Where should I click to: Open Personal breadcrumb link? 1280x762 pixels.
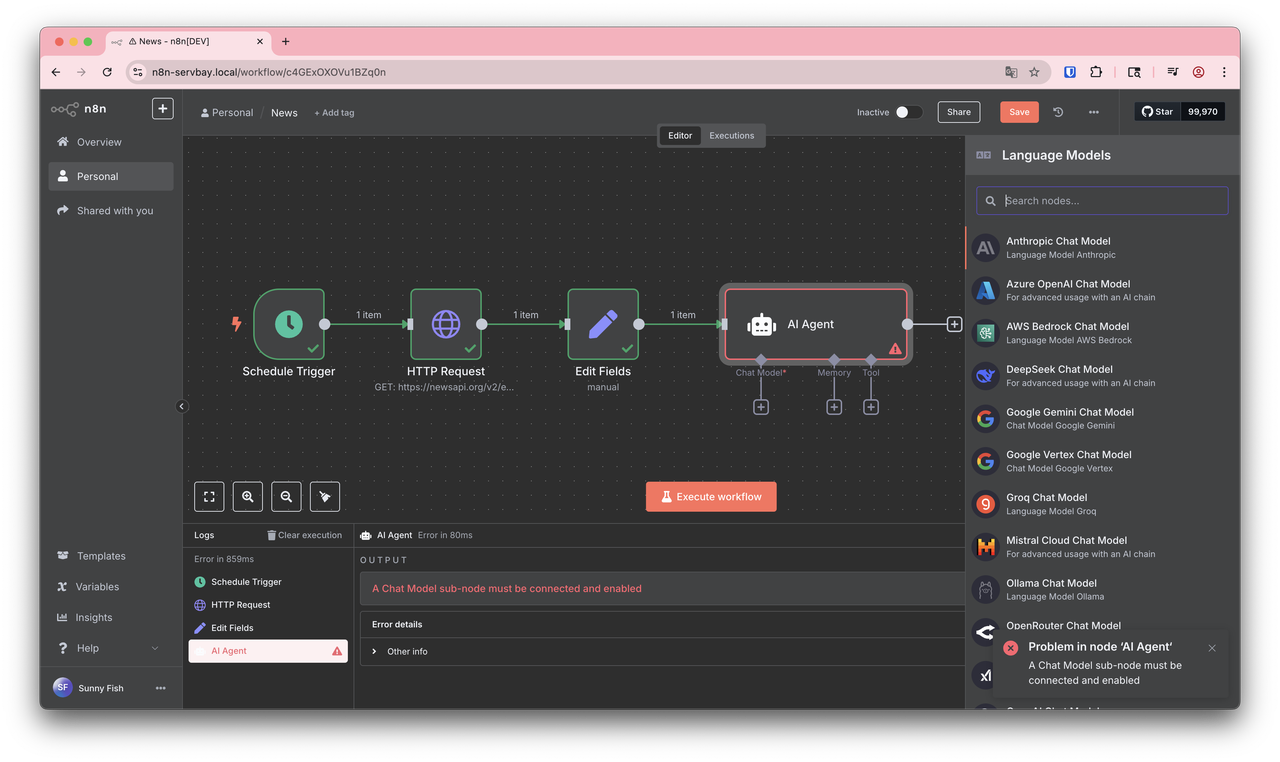[227, 113]
